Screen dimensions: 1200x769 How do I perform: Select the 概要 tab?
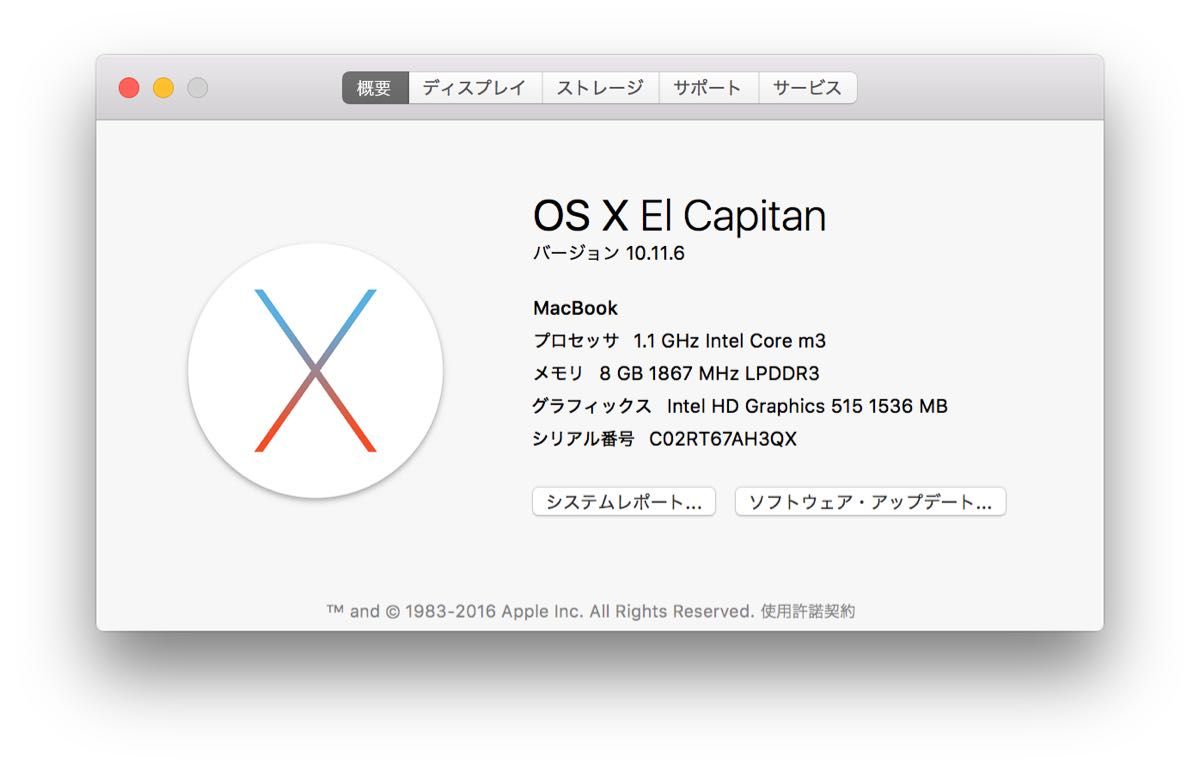(x=375, y=88)
